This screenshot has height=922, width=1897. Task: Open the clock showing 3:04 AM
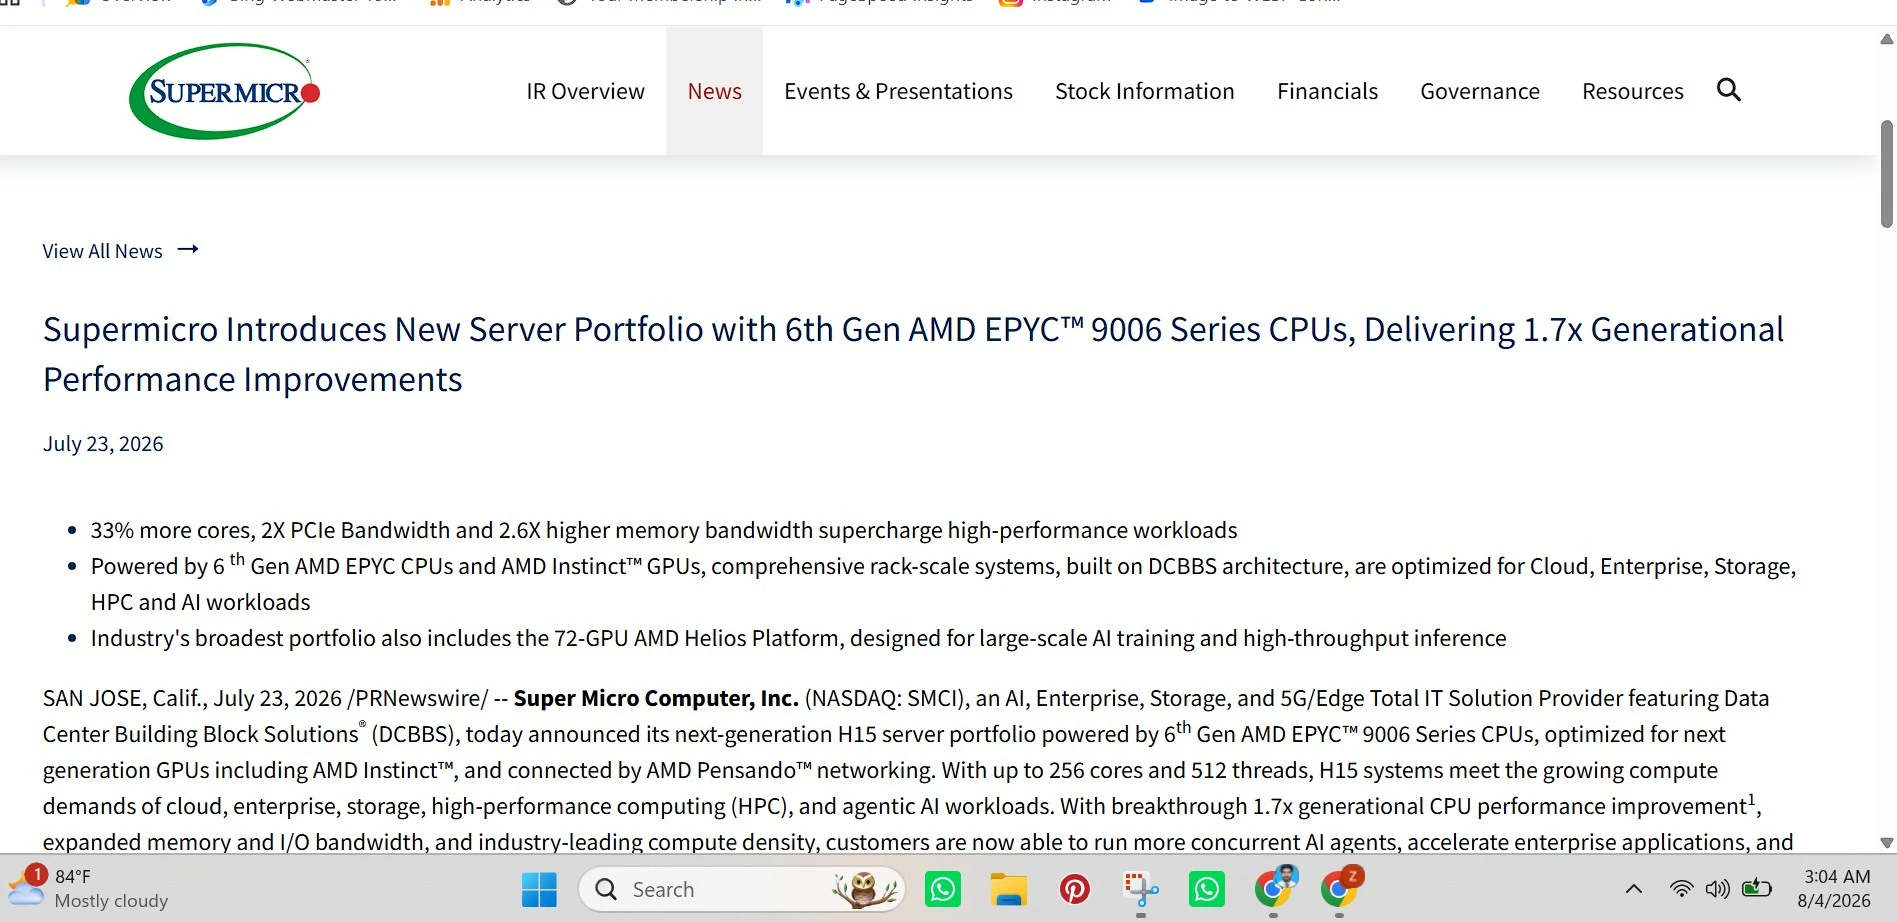[x=1834, y=888]
